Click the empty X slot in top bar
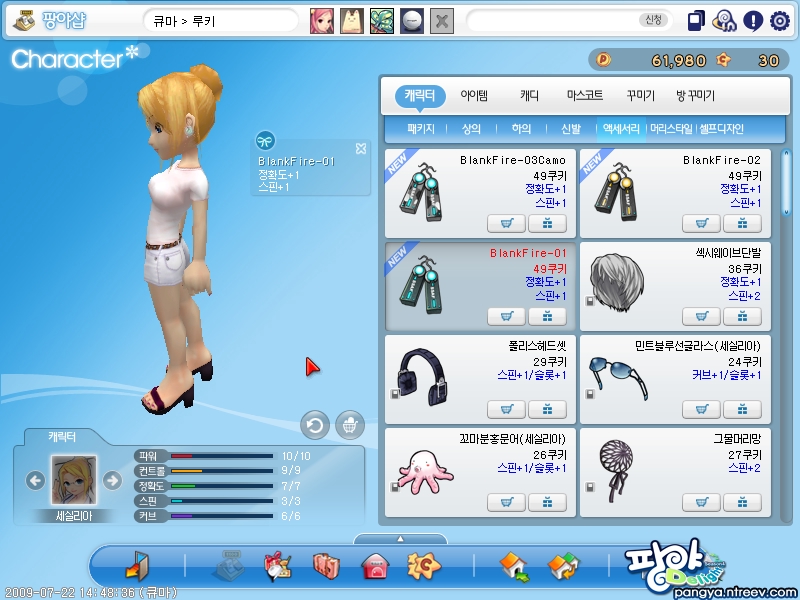The image size is (800, 600). [x=442, y=21]
